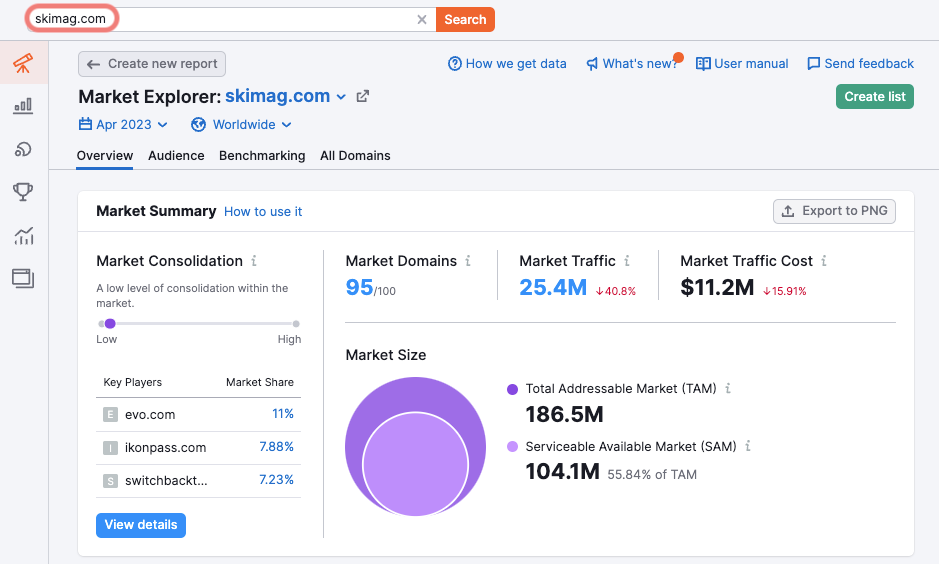Viewport: 939px width, 564px height.
Task: Click the Total Addressable Market info icon
Action: [x=728, y=389]
